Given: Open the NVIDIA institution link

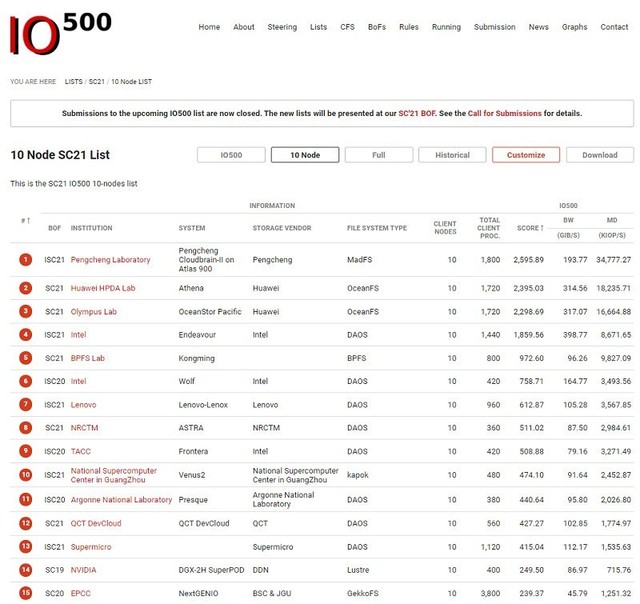Looking at the screenshot, I should pos(83,570).
